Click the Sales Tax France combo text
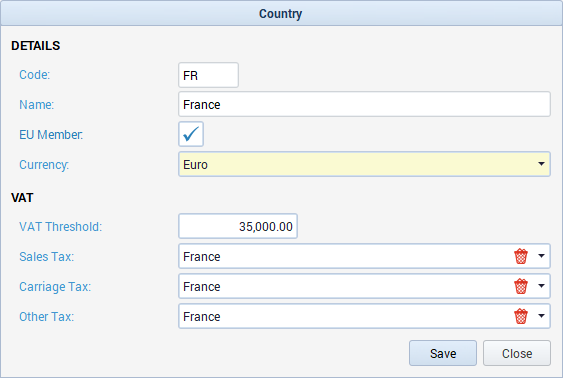This screenshot has width=563, height=378. [202, 257]
